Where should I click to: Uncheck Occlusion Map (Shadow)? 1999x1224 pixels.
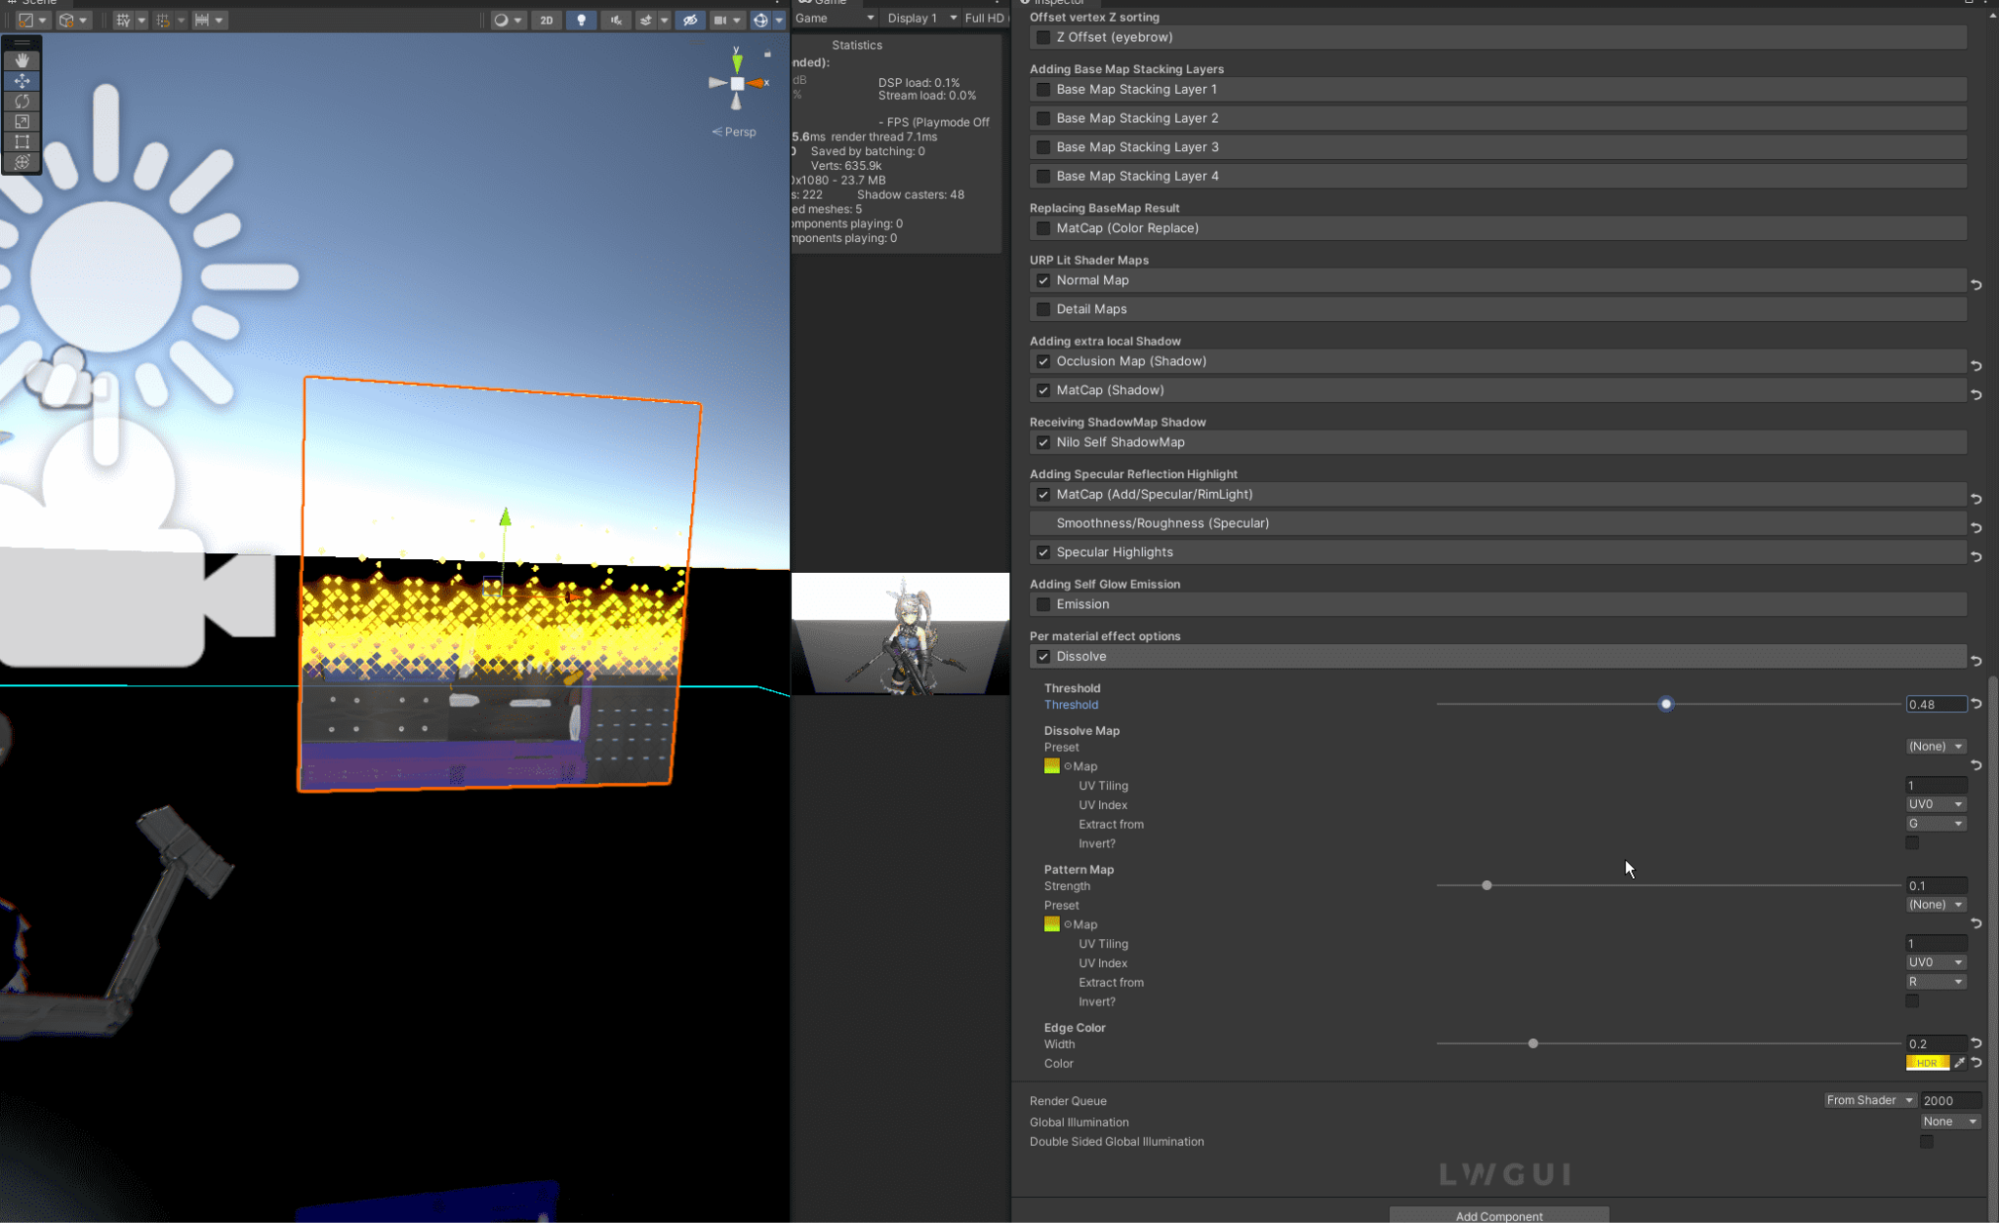1043,361
